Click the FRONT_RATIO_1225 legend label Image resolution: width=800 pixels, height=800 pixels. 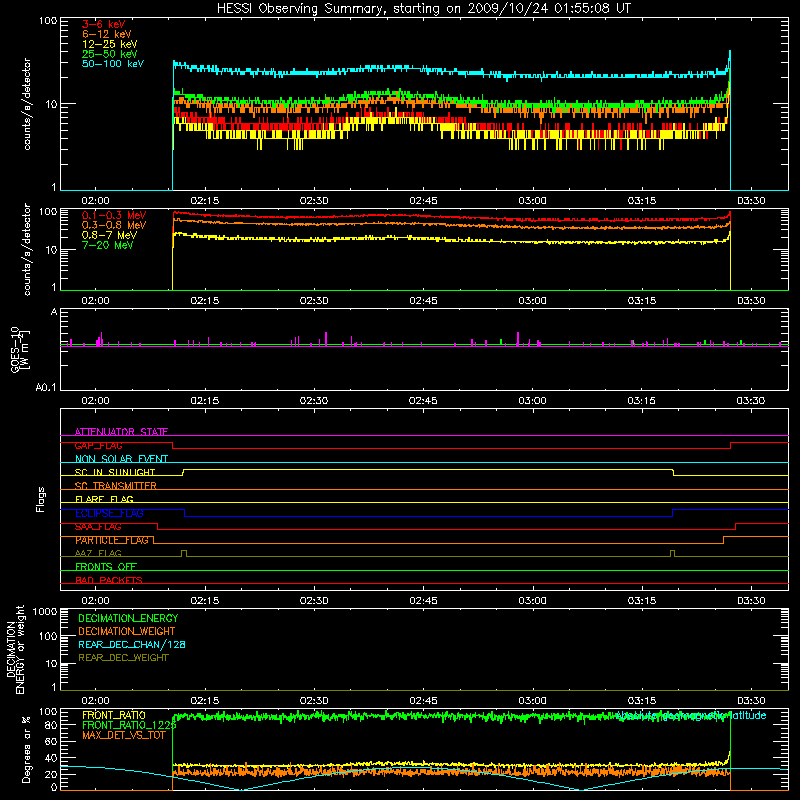(129, 725)
